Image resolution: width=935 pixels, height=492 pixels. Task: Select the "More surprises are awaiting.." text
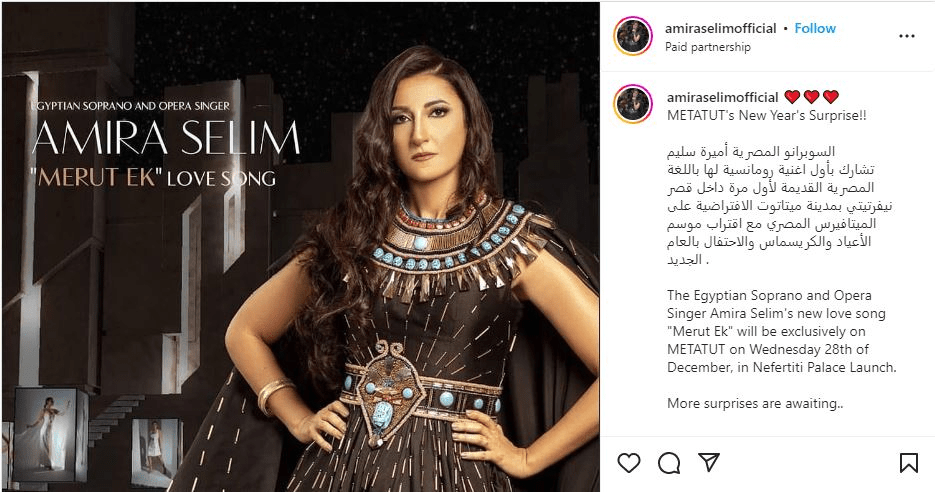(x=756, y=403)
